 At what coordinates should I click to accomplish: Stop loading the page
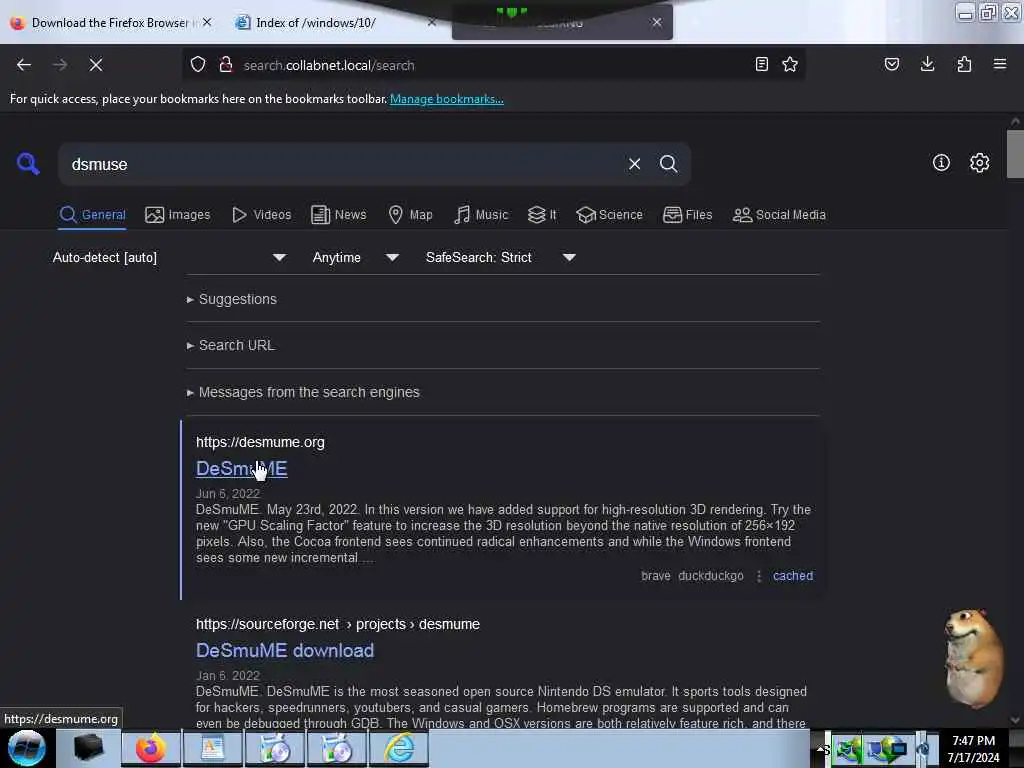tap(95, 65)
